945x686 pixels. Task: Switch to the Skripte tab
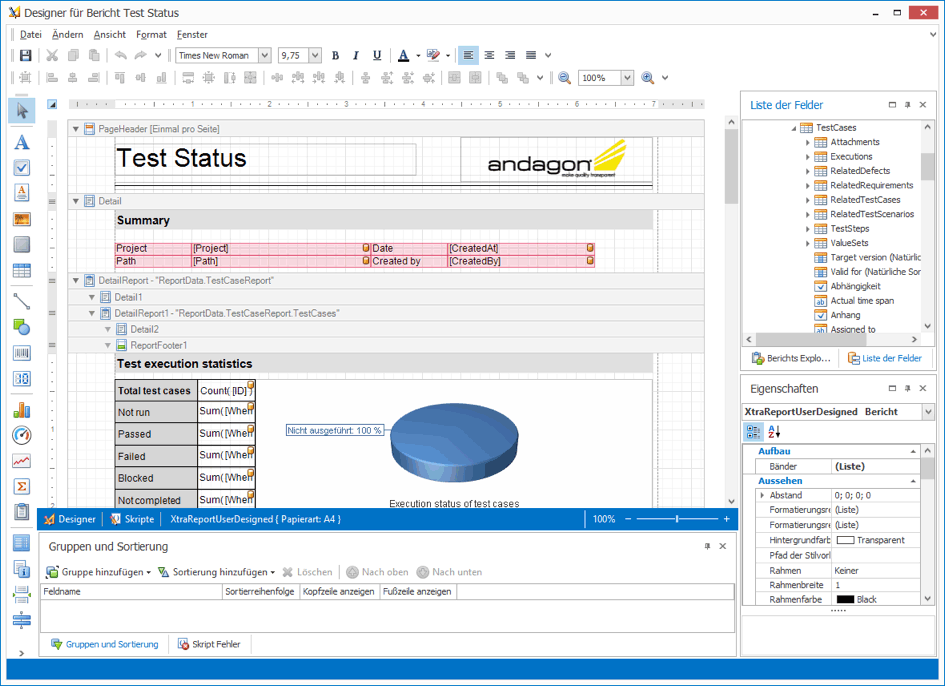(x=132, y=519)
